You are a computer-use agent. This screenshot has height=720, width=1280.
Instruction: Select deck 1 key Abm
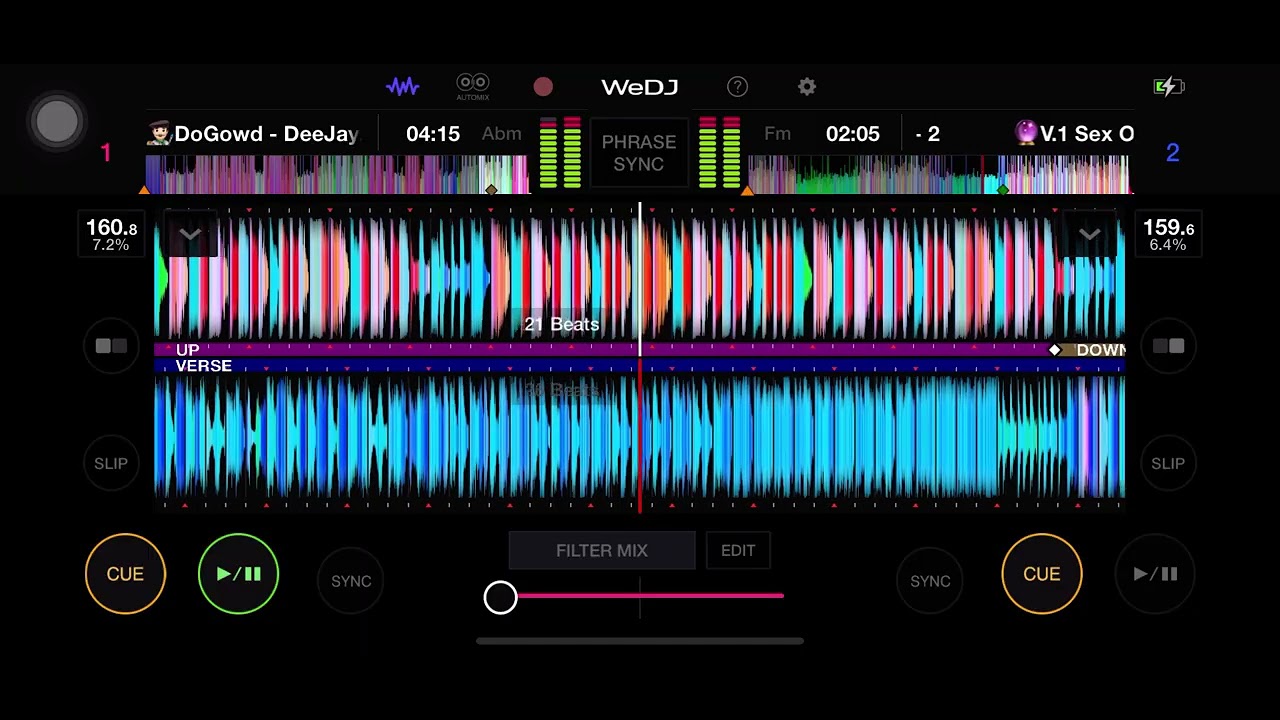pyautogui.click(x=502, y=134)
